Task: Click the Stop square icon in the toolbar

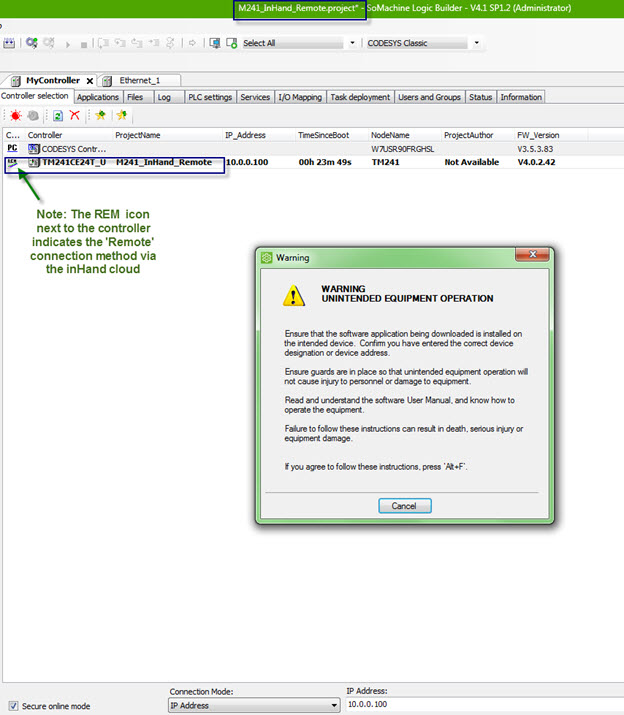Action: point(84,45)
